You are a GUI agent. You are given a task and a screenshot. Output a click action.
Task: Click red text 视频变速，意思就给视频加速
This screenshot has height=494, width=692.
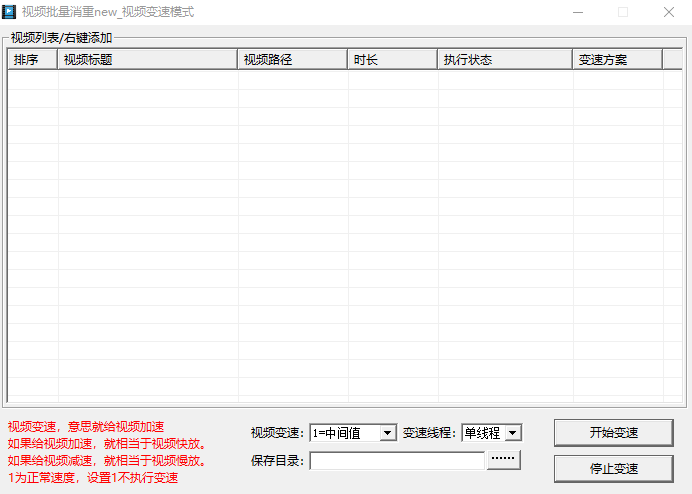(86, 426)
